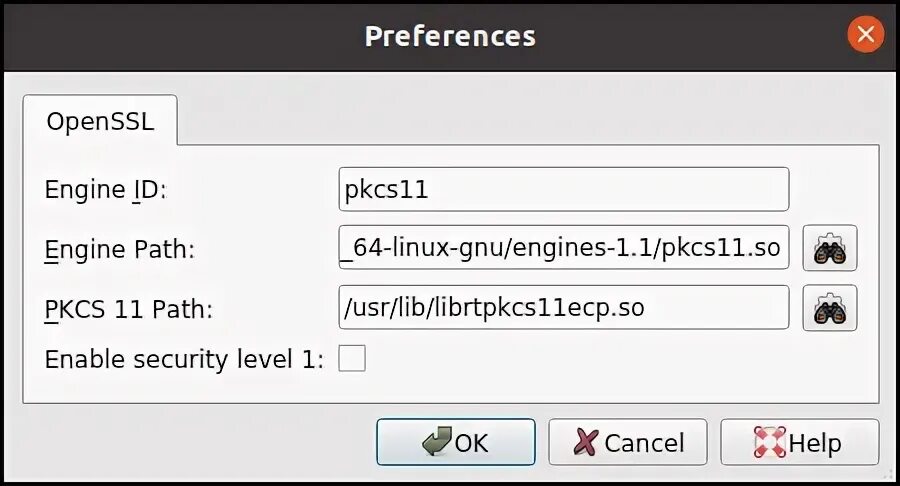
Task: Click the binoculars icon beside Engine Path
Action: (830, 249)
